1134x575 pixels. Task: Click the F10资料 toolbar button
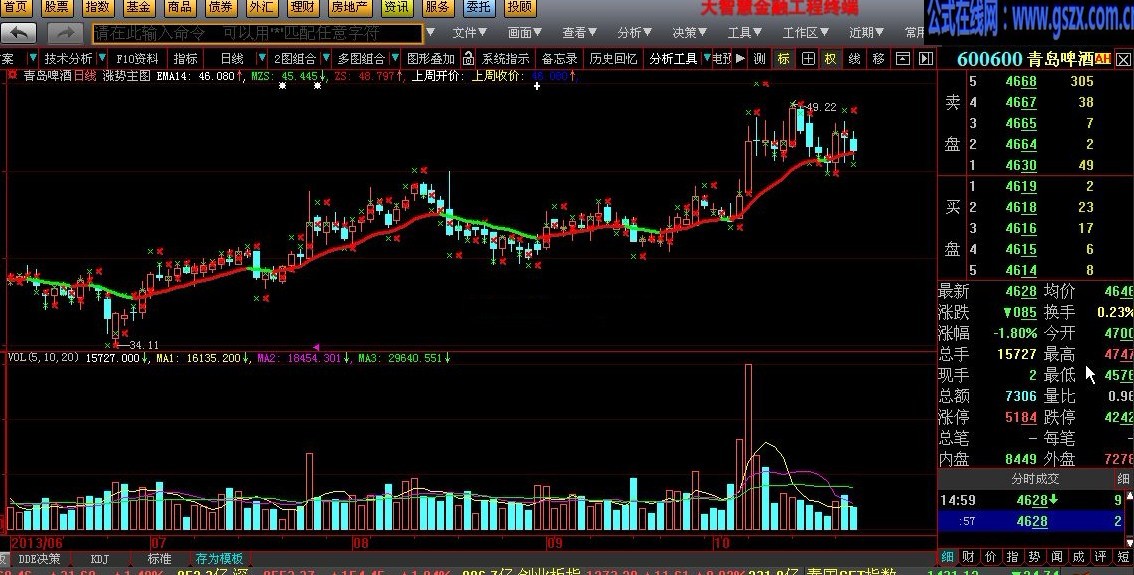pos(137,59)
